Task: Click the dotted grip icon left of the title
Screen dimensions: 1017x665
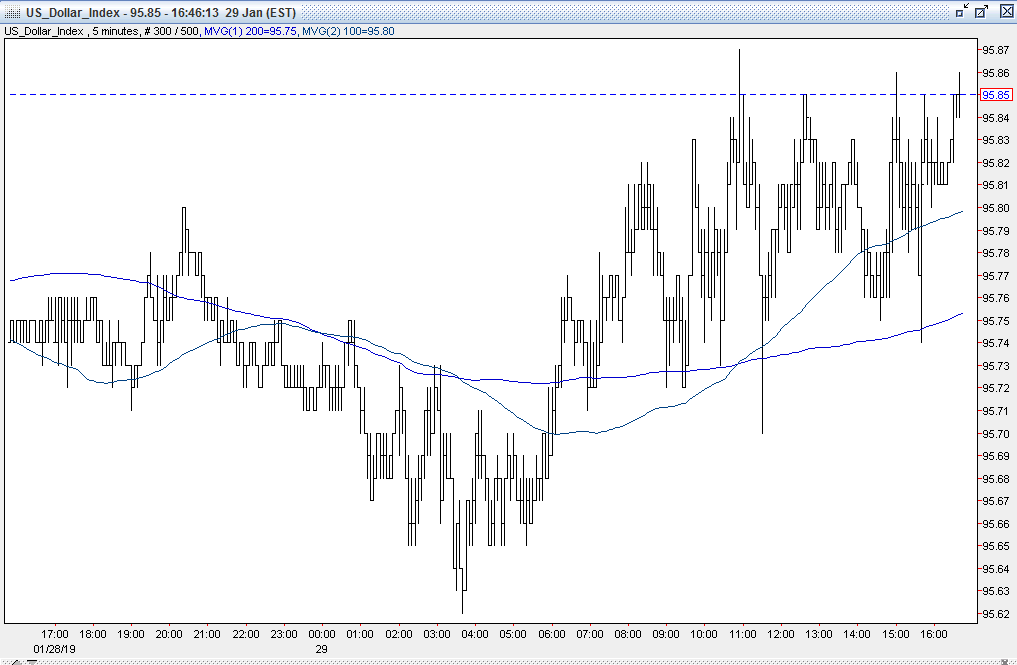Action: [13, 12]
